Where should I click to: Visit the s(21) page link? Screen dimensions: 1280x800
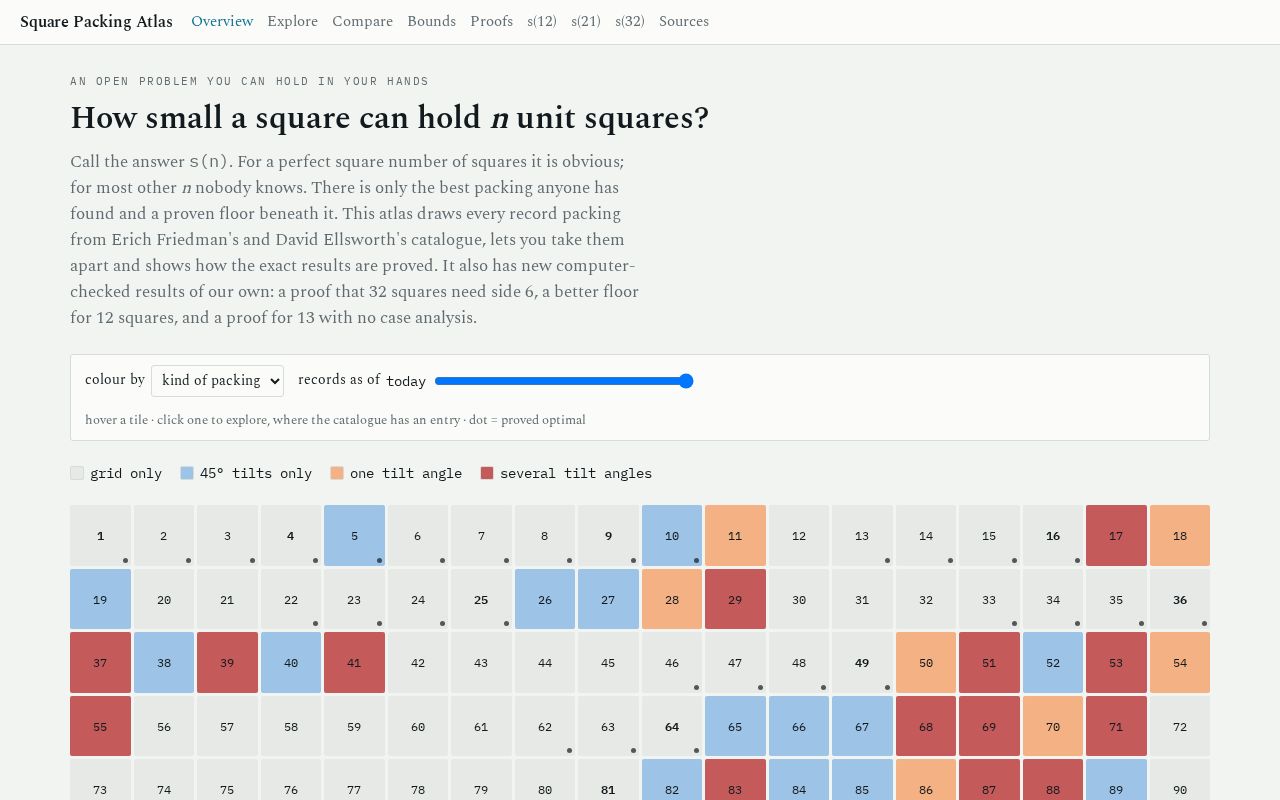click(x=586, y=21)
